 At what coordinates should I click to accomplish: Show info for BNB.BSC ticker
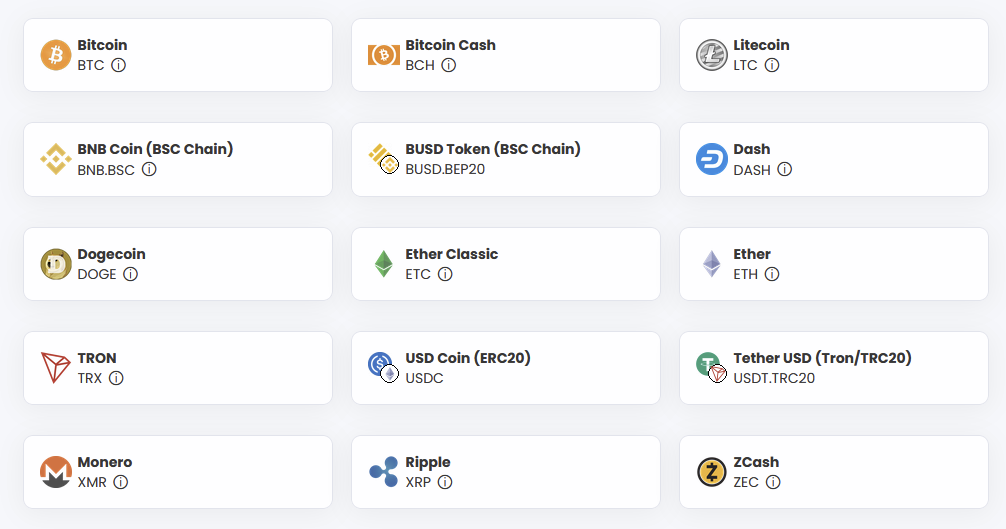click(x=149, y=169)
